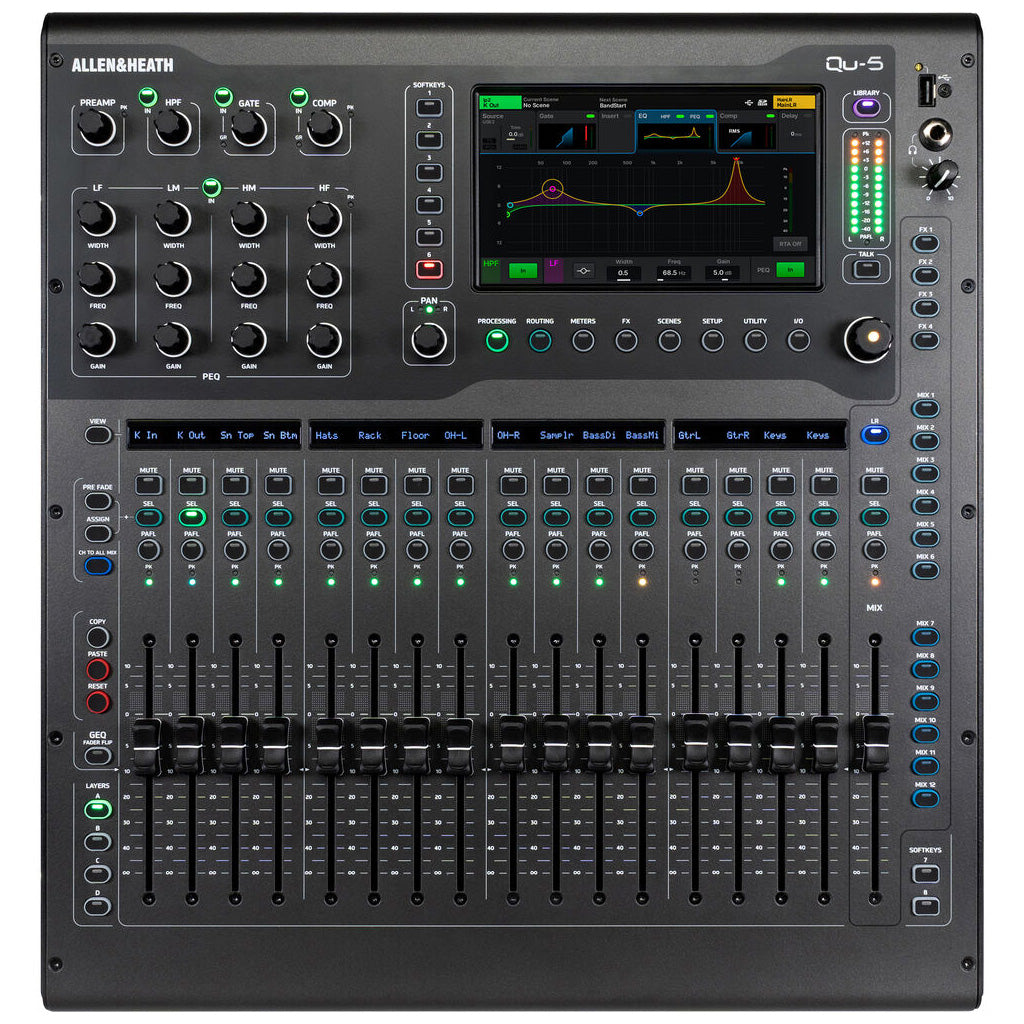
Task: Select the blue LR mix key
Action: coord(874,434)
